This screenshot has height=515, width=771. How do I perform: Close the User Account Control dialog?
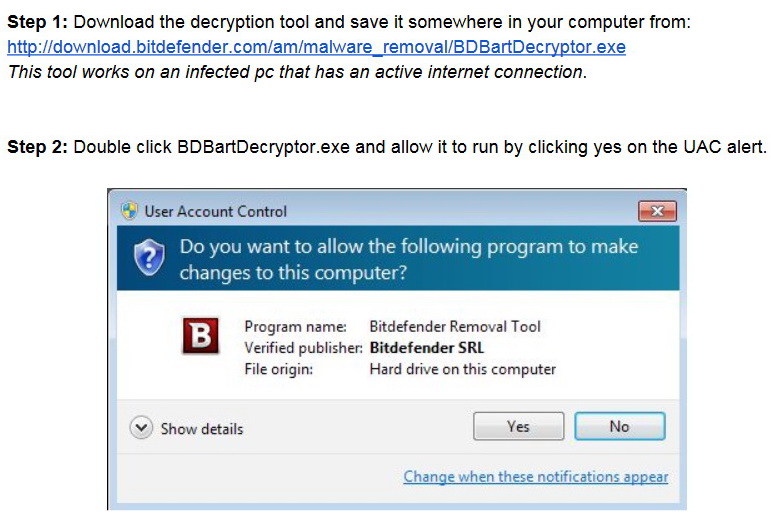(656, 211)
